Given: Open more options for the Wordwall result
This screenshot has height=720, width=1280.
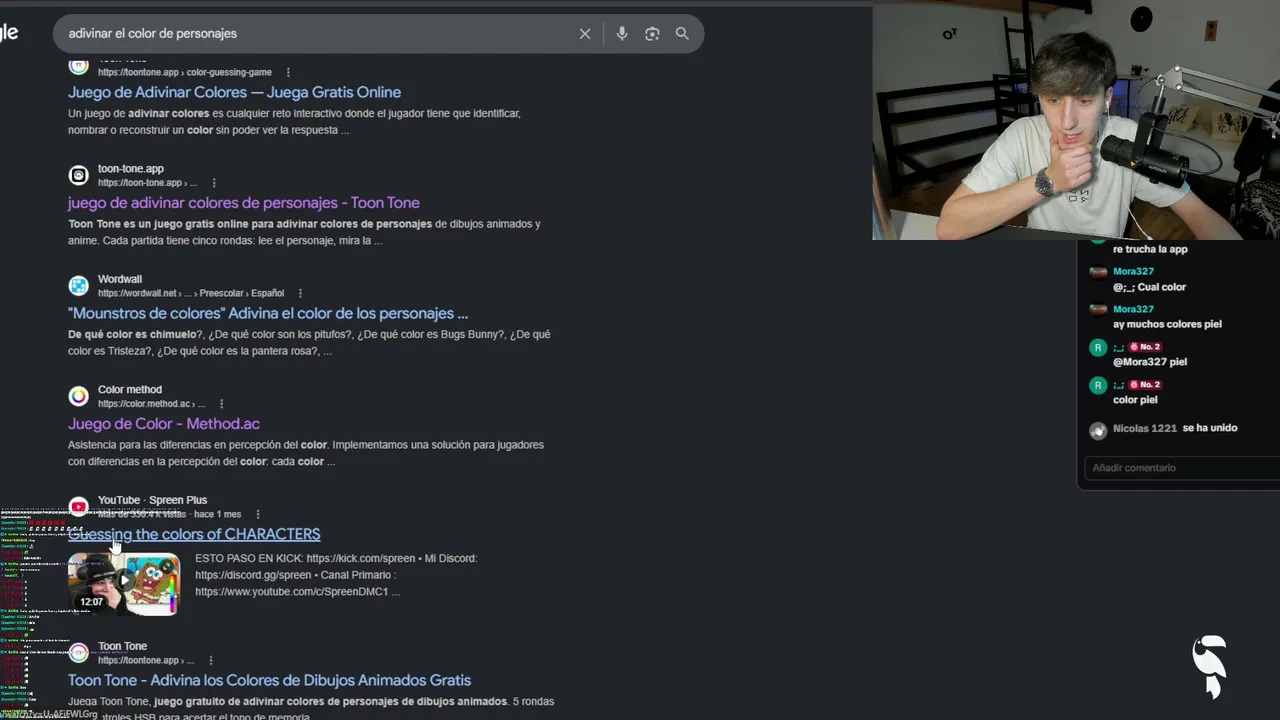Looking at the screenshot, I should (x=300, y=293).
